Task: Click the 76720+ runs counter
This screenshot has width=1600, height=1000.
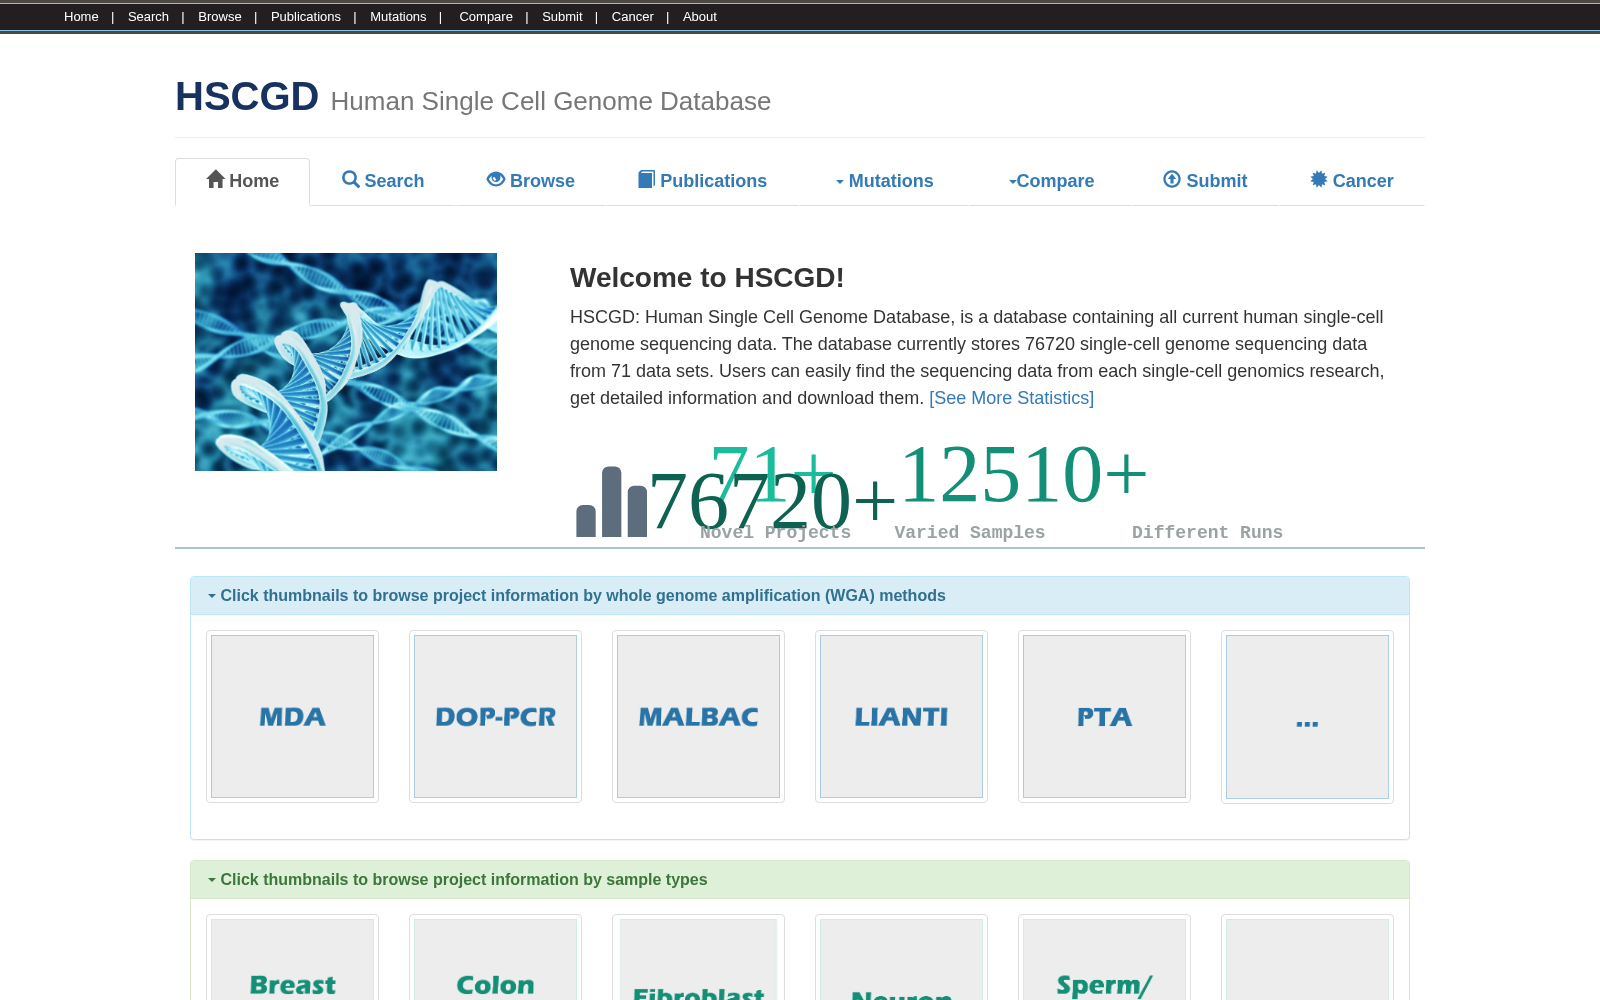Action: tap(772, 501)
